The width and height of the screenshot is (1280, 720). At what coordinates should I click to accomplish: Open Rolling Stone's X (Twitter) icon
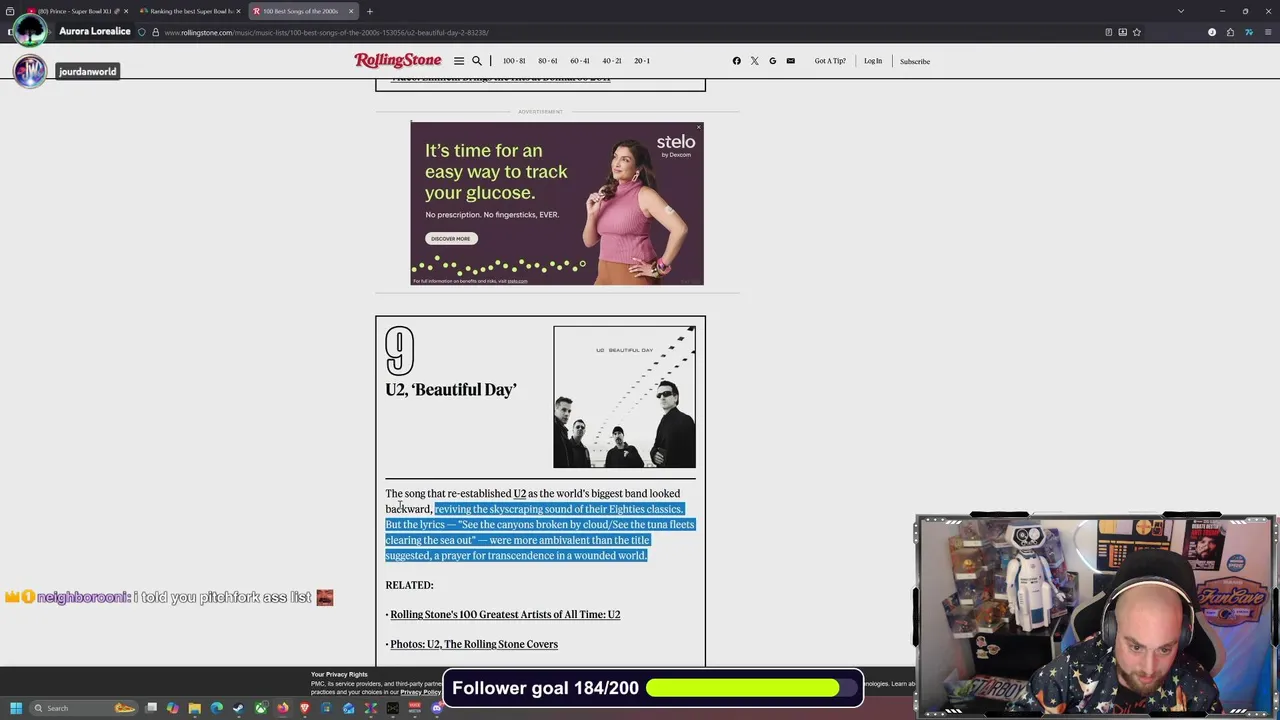[755, 61]
